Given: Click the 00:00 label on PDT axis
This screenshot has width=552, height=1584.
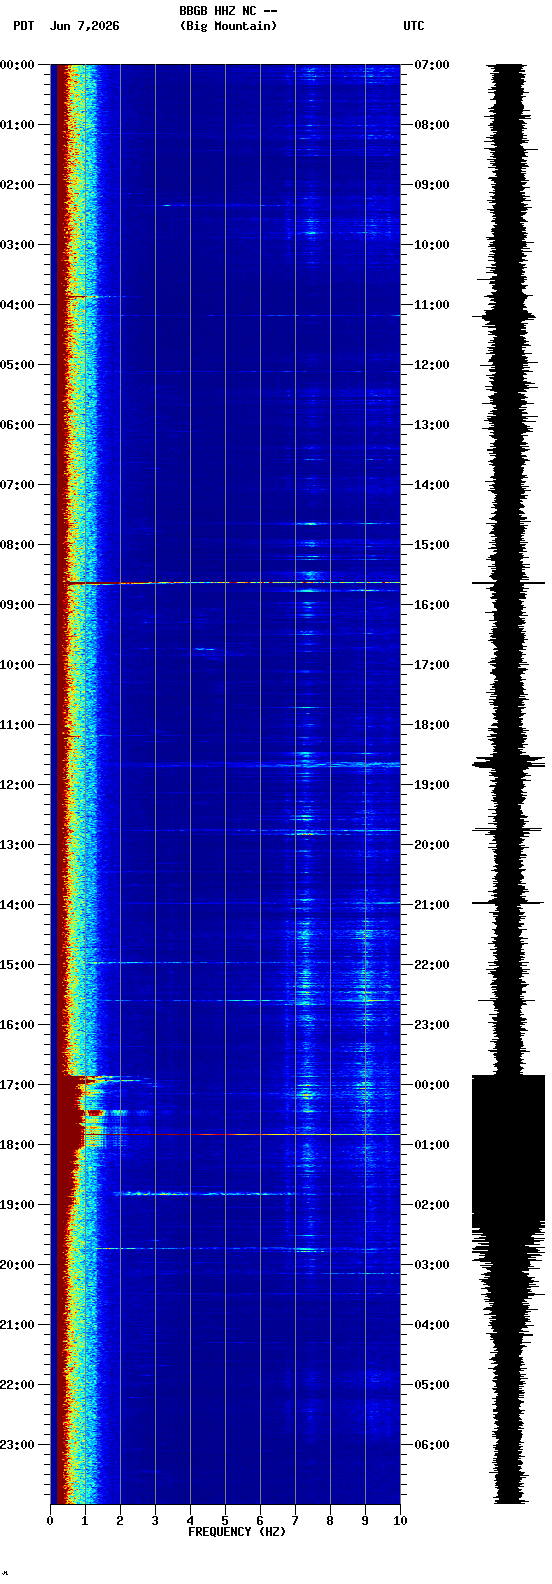Looking at the screenshot, I should (x=17, y=65).
